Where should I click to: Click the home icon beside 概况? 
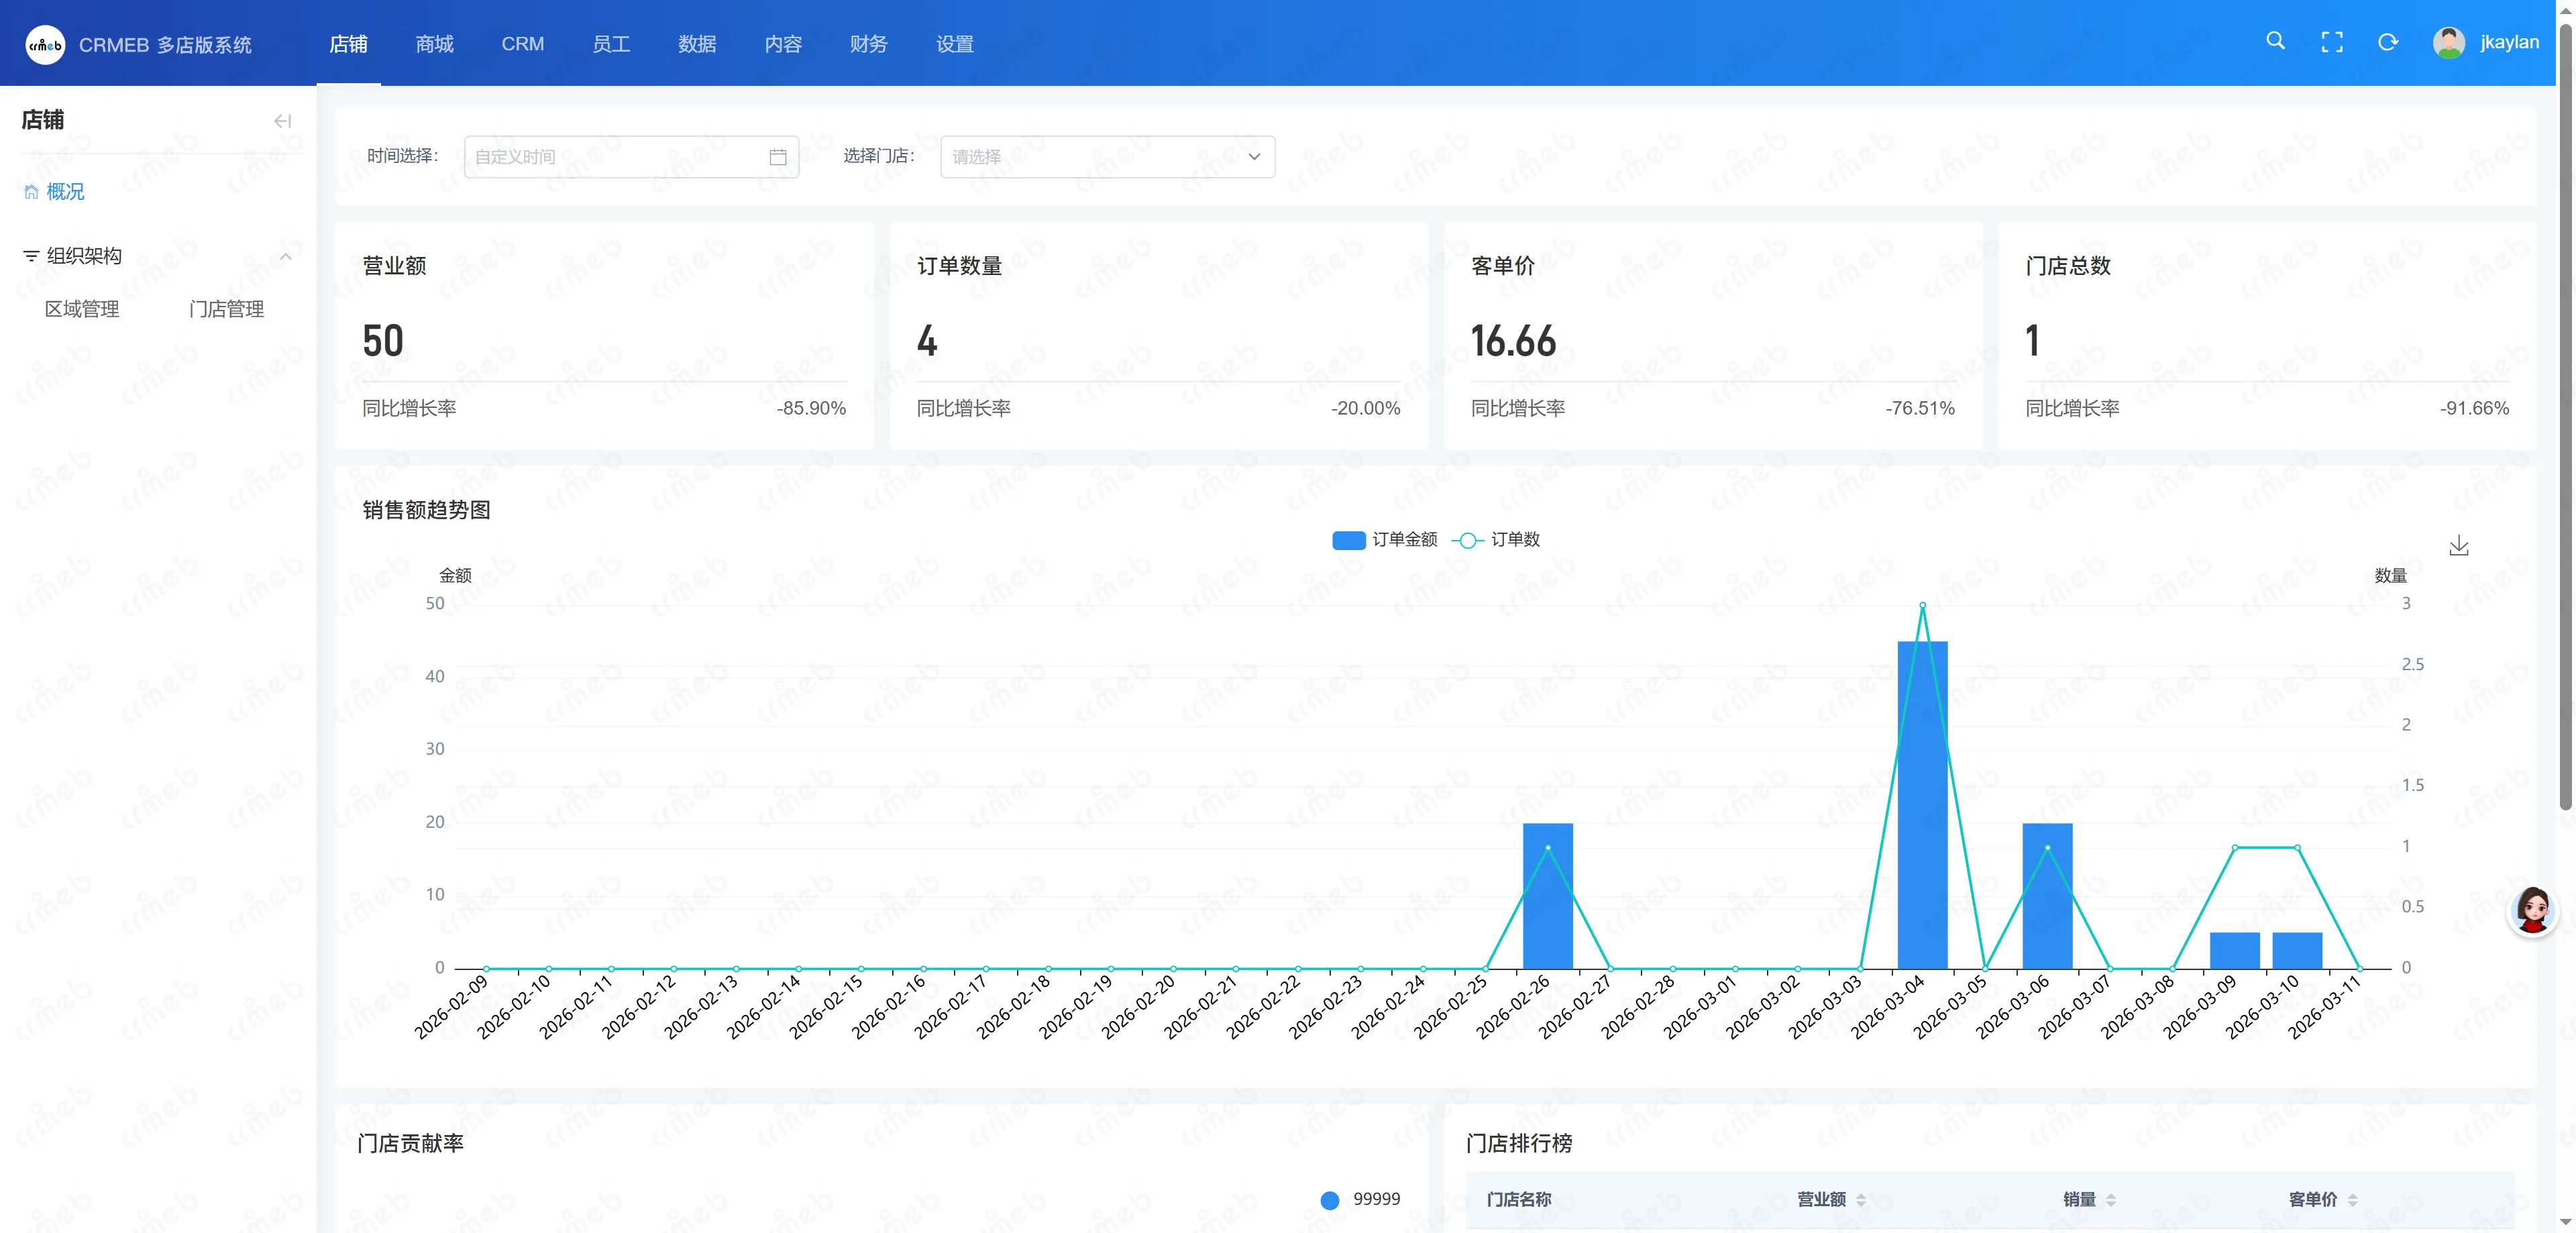click(x=31, y=192)
